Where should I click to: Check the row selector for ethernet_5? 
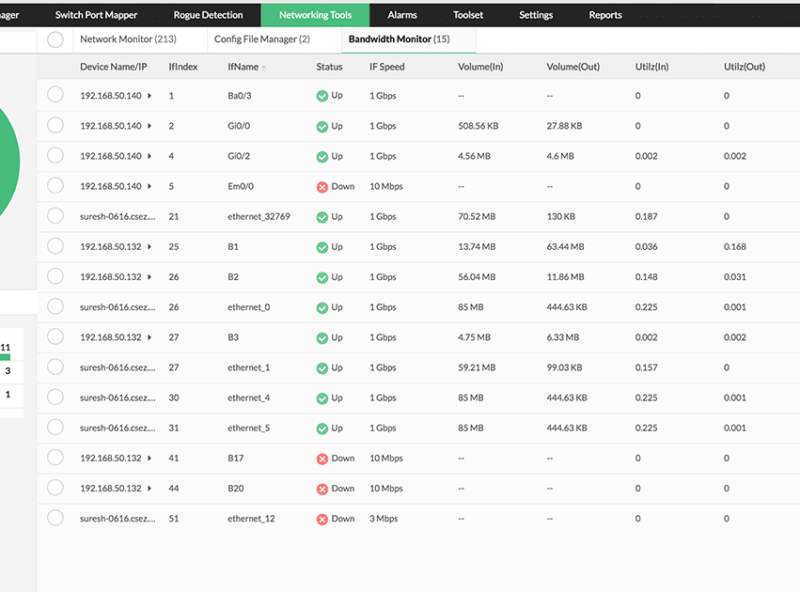pos(55,428)
